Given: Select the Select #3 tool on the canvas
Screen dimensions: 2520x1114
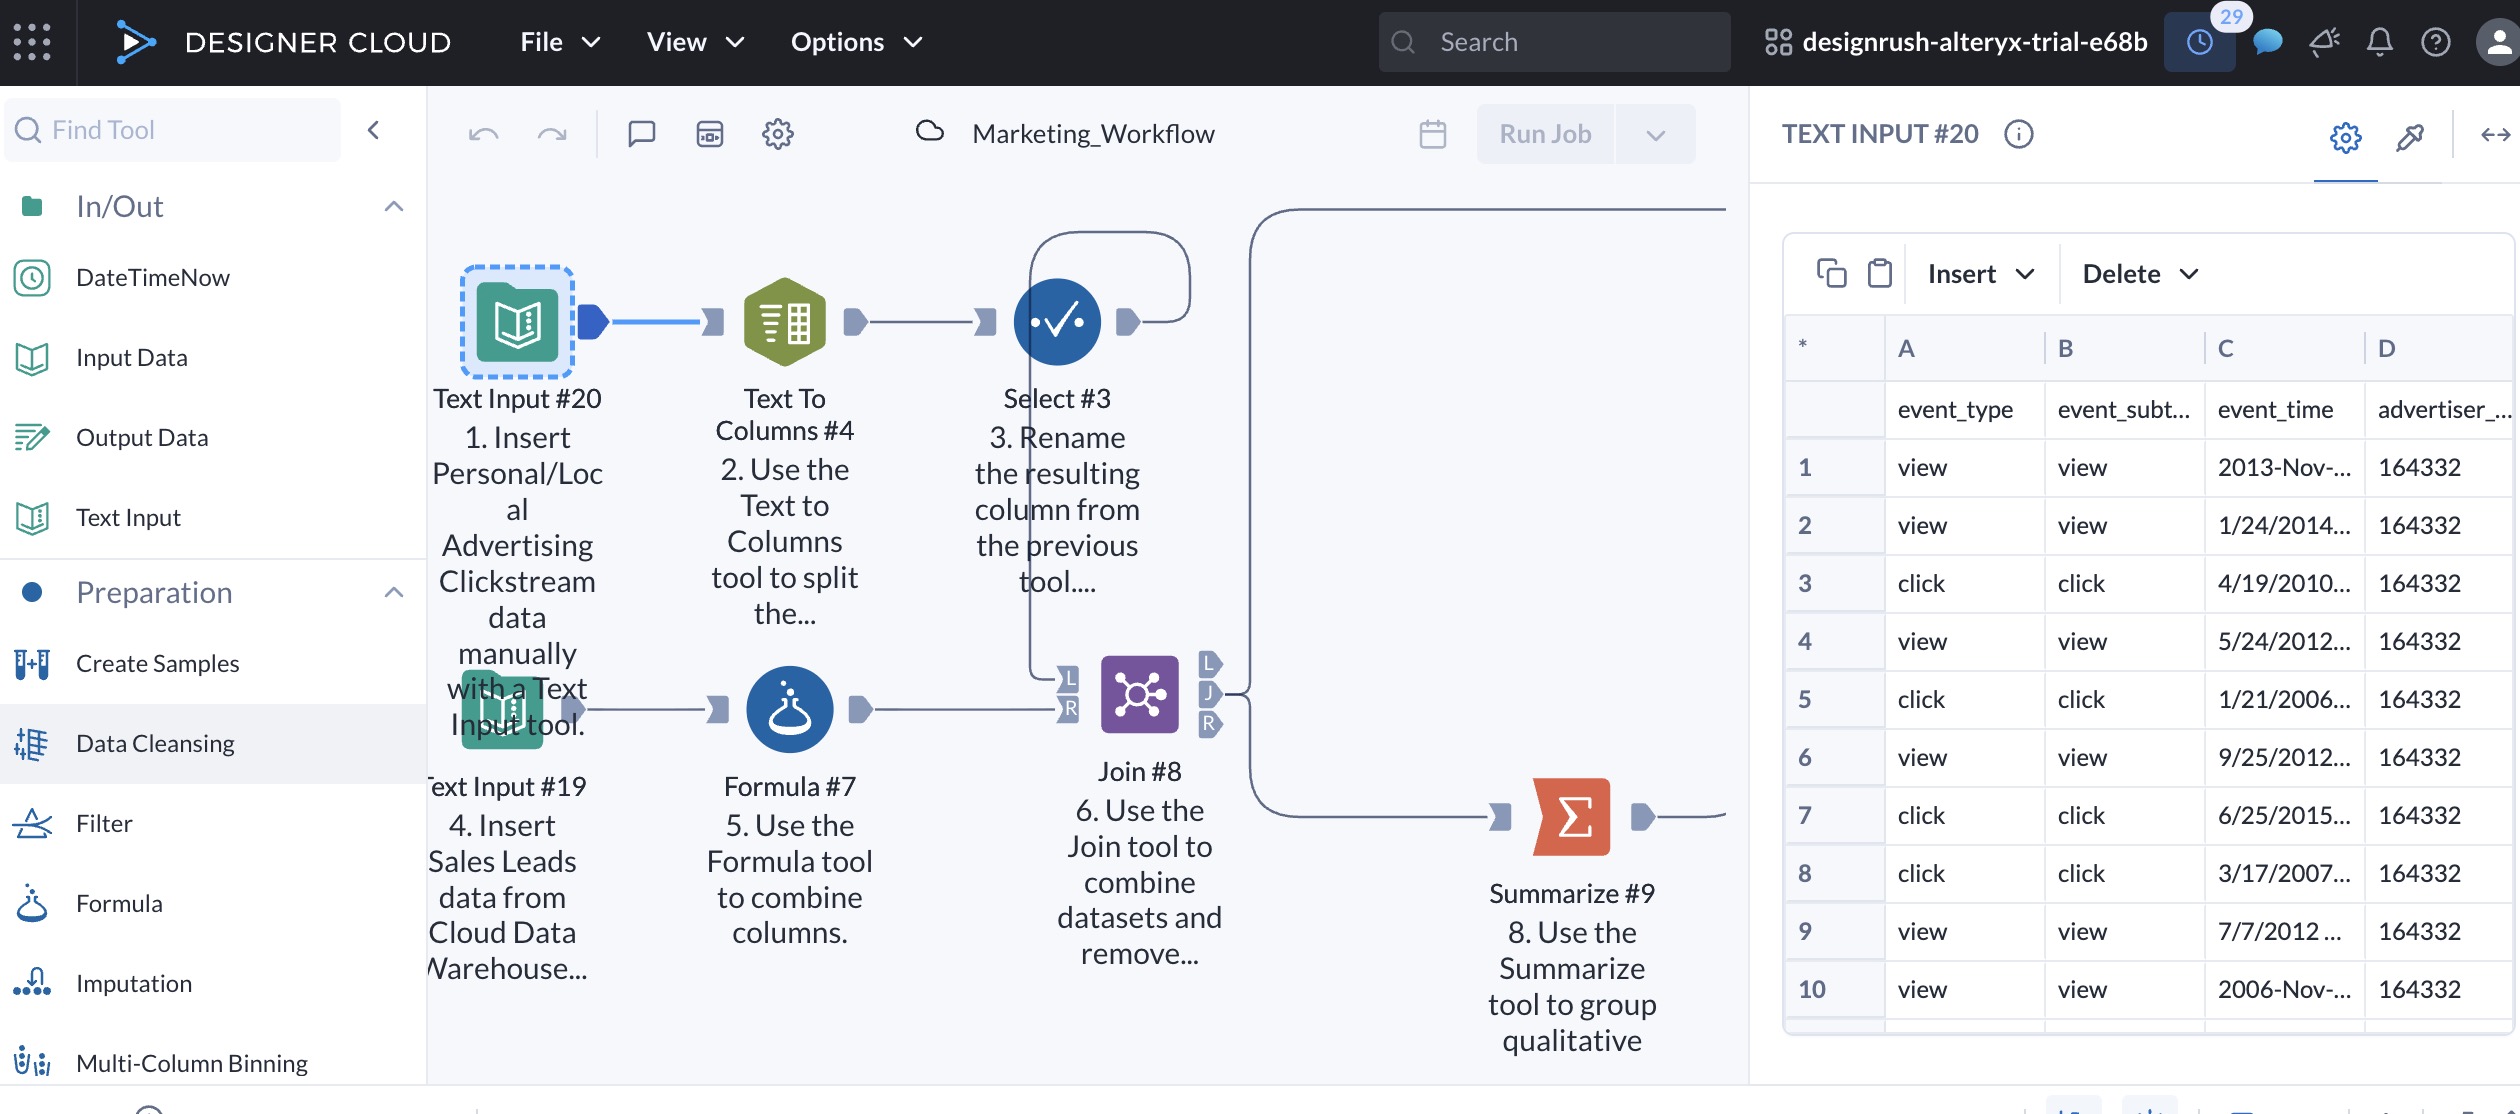Looking at the screenshot, I should coord(1057,321).
